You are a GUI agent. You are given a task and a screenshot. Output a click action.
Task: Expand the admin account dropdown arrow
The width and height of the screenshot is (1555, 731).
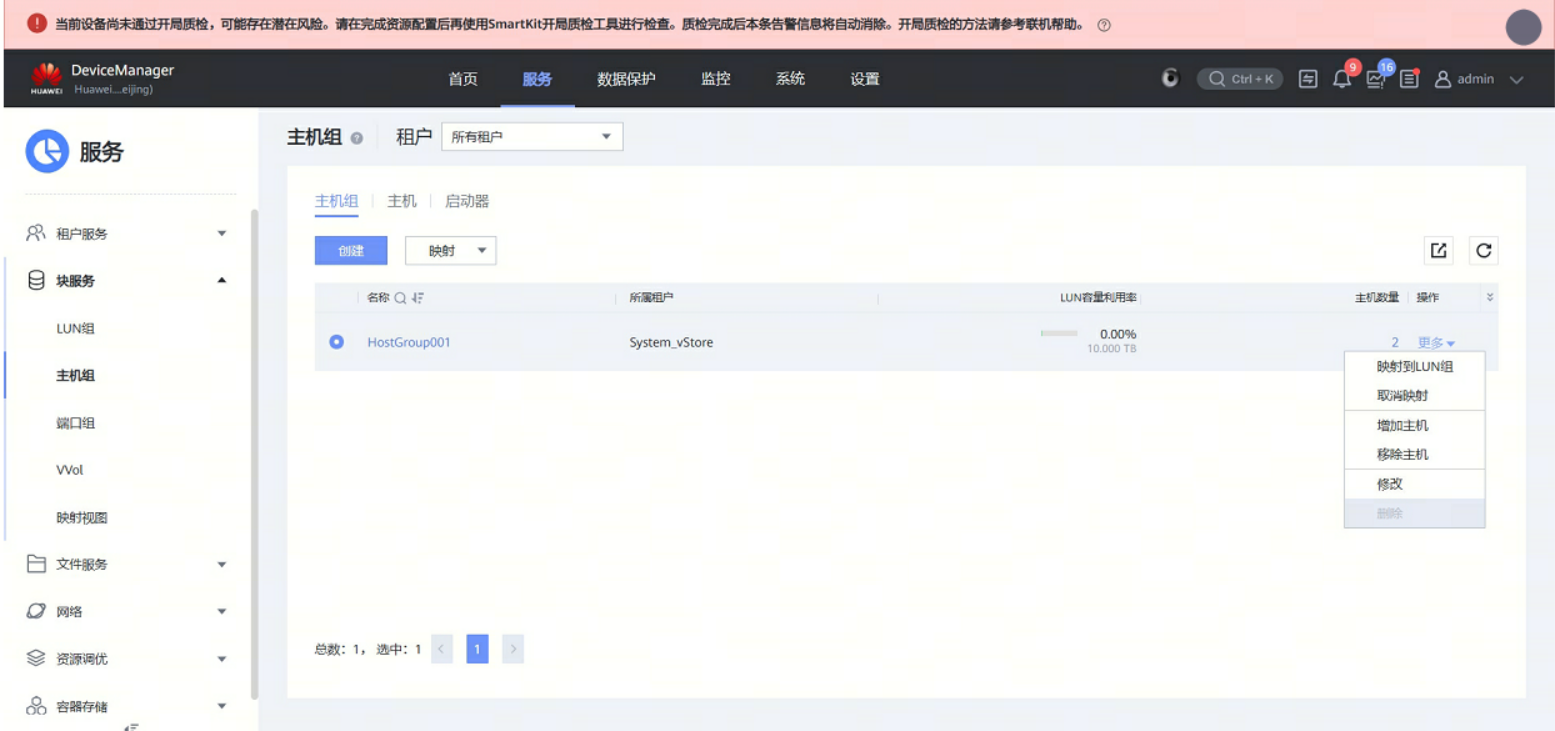[x=1516, y=79]
